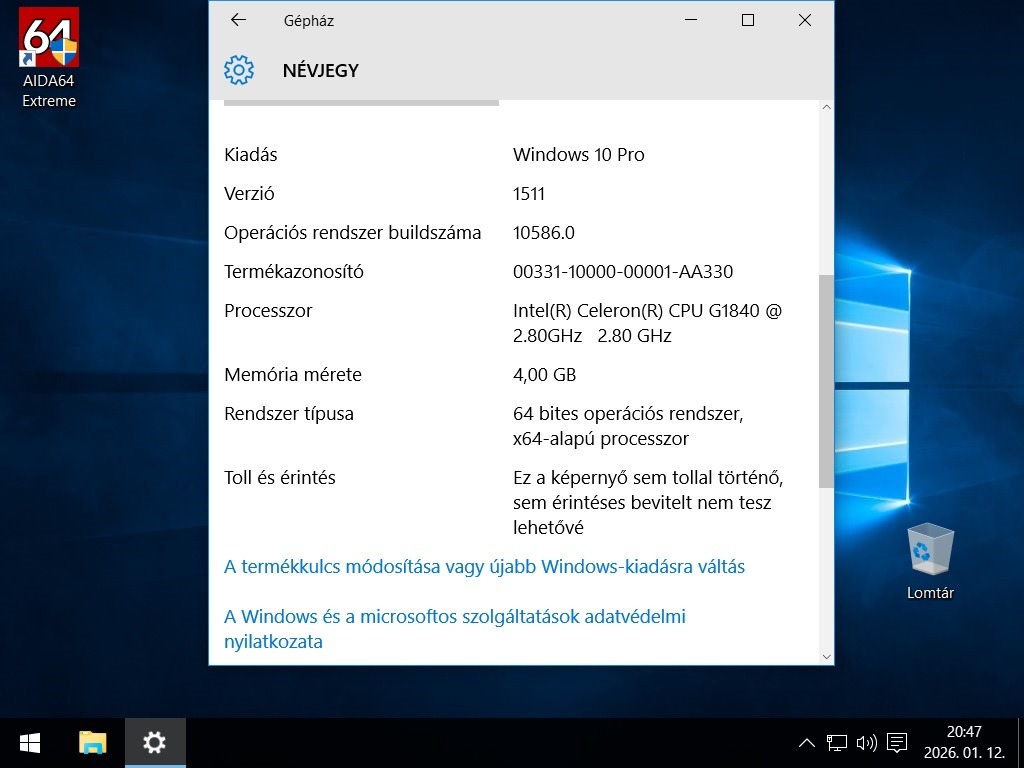Open the AIDA64 Extreme desktop shortcut
The width and height of the screenshot is (1024, 768).
(x=49, y=57)
